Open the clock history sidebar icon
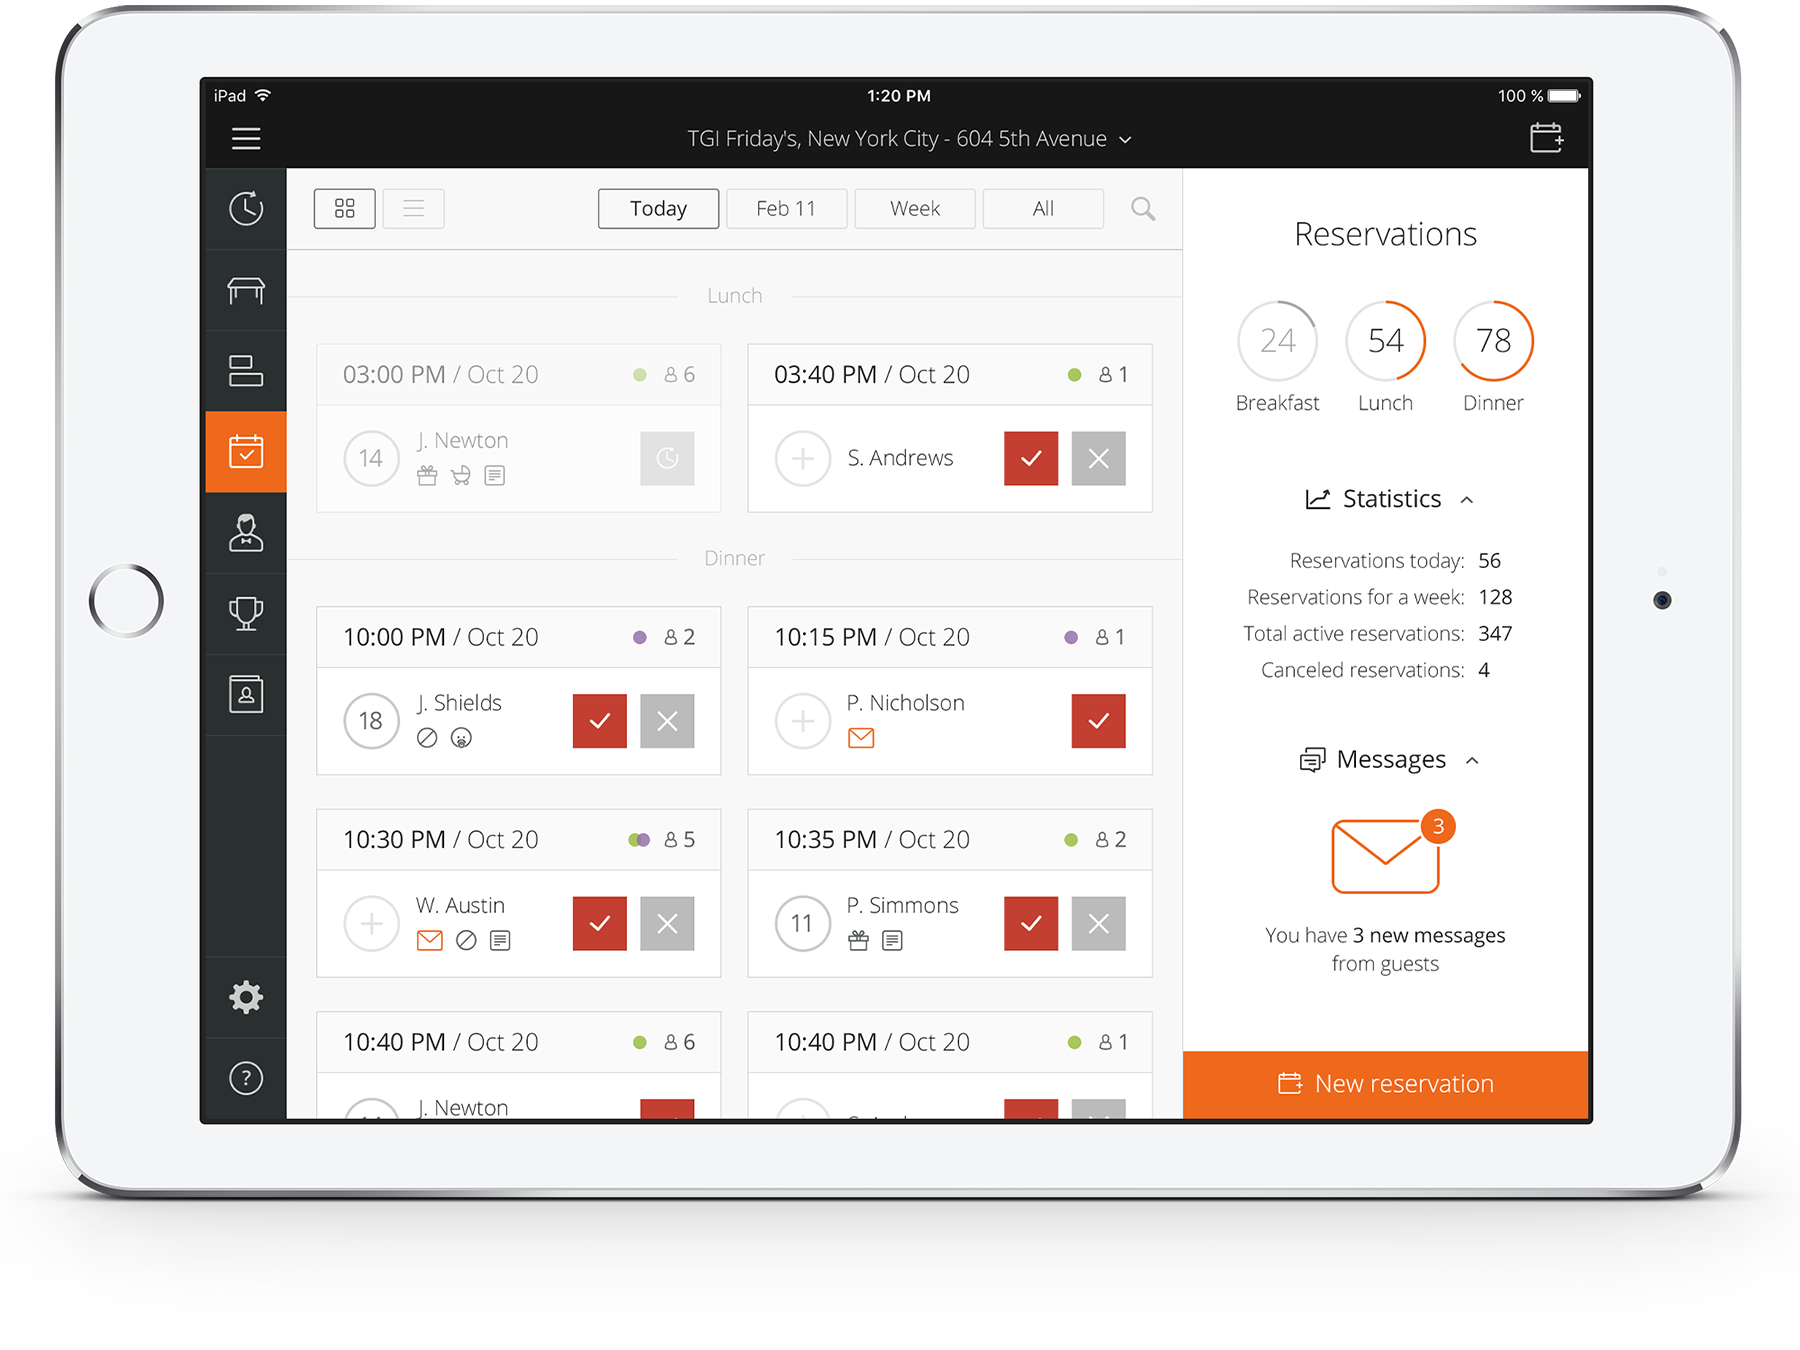The width and height of the screenshot is (1800, 1350). (x=246, y=208)
